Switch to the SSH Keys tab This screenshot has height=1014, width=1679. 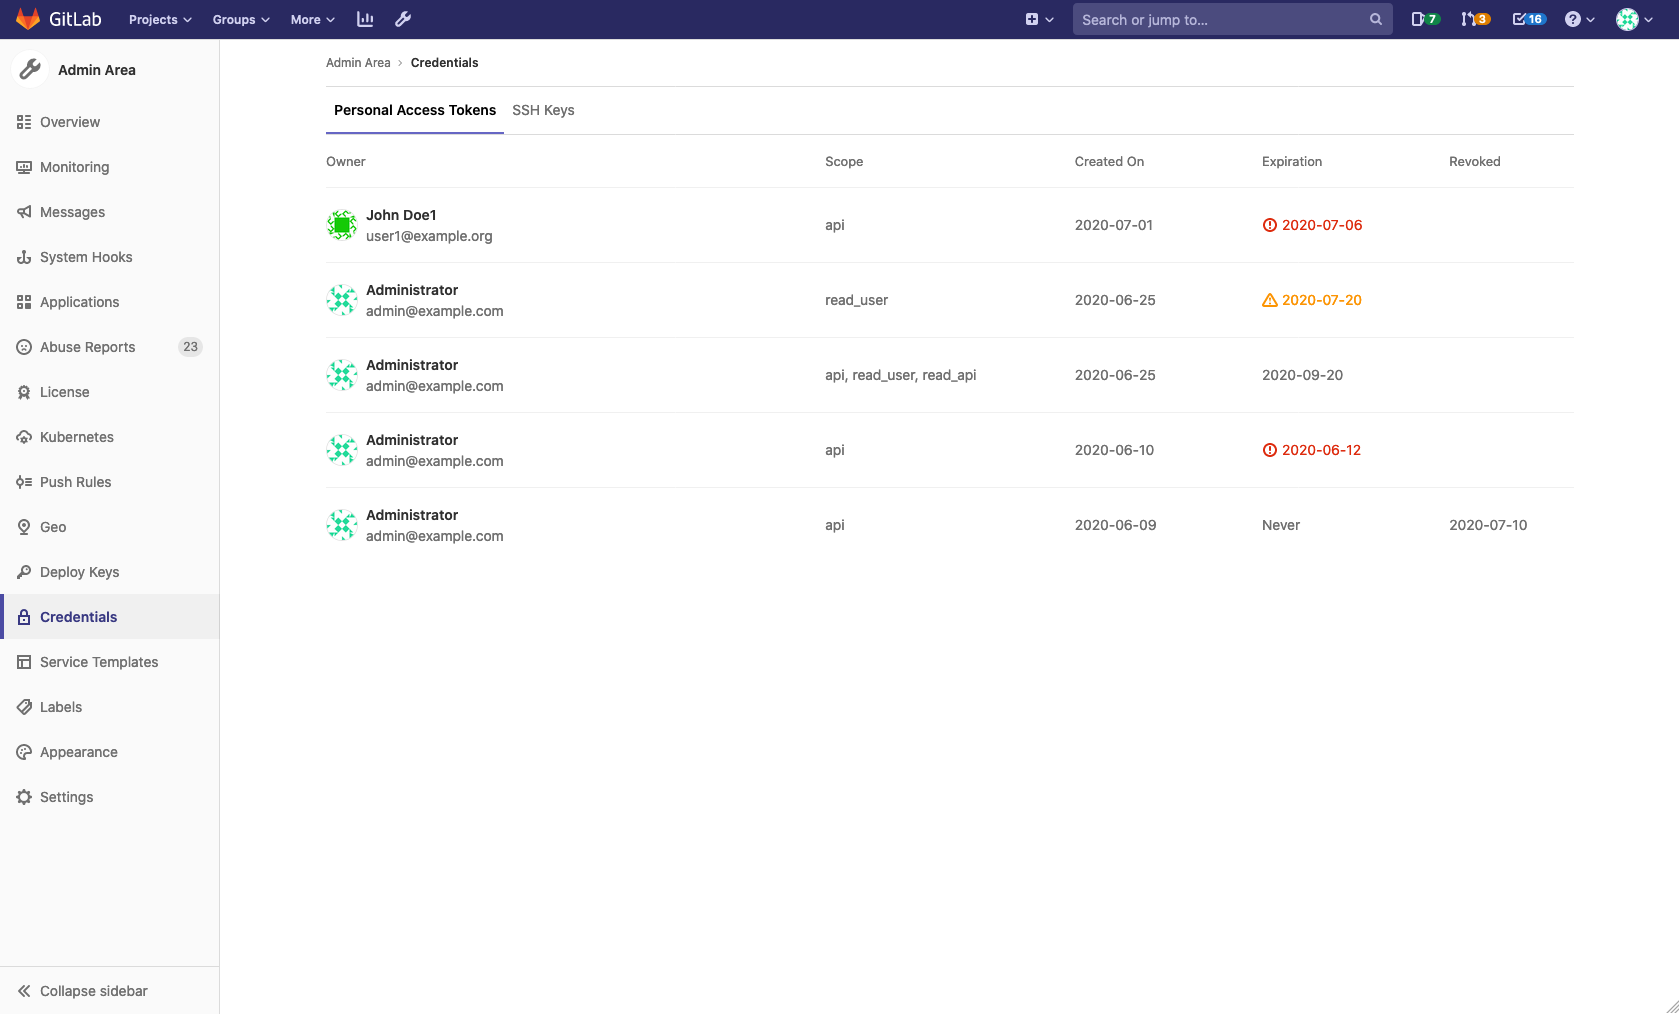point(543,110)
